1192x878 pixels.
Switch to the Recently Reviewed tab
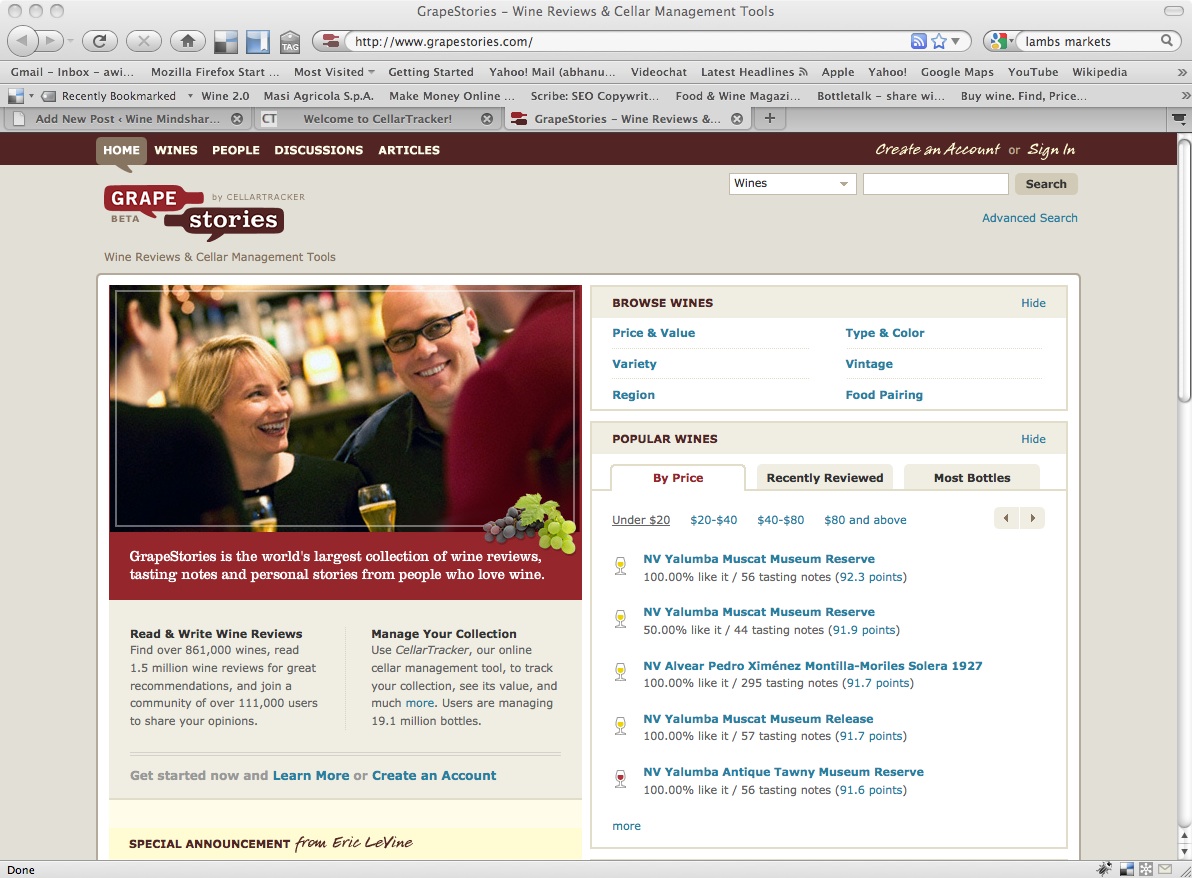click(x=825, y=477)
